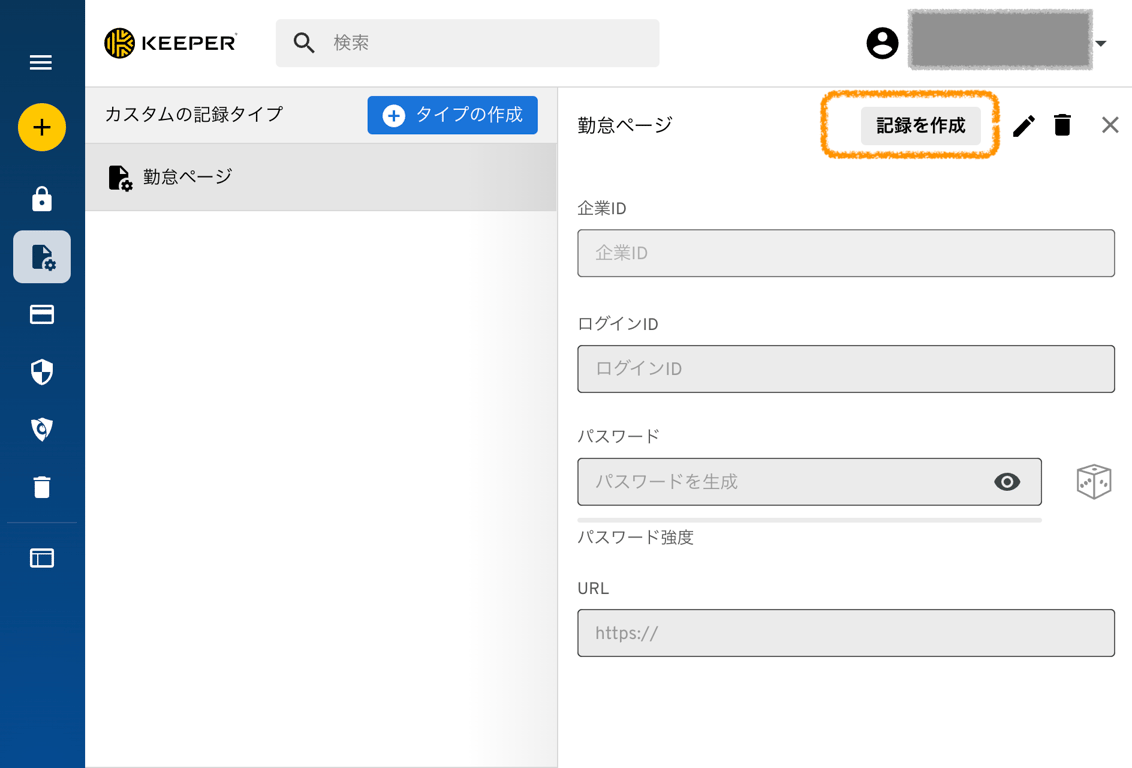Select the custom record types sidebar icon
Image resolution: width=1132 pixels, height=768 pixels.
click(41, 257)
